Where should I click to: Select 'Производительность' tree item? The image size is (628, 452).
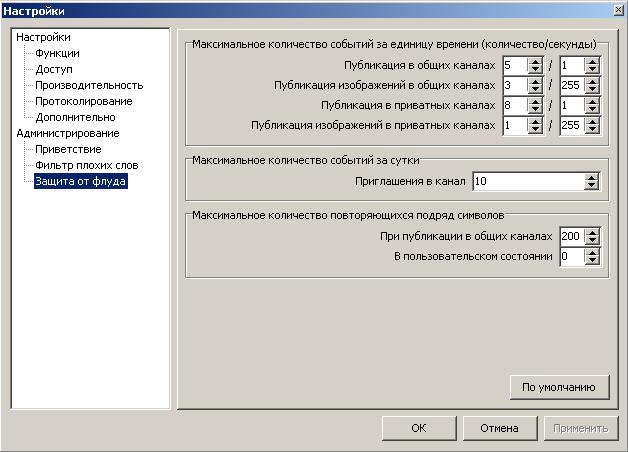[88, 85]
